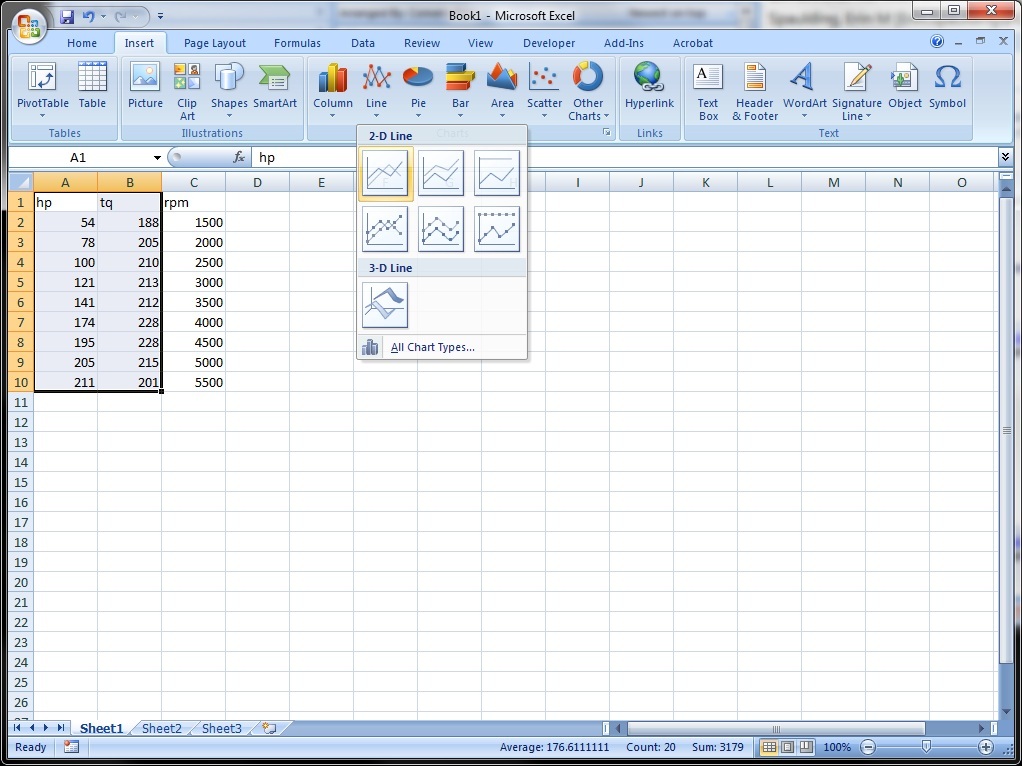
Task: Insert a Text Box
Action: [708, 92]
